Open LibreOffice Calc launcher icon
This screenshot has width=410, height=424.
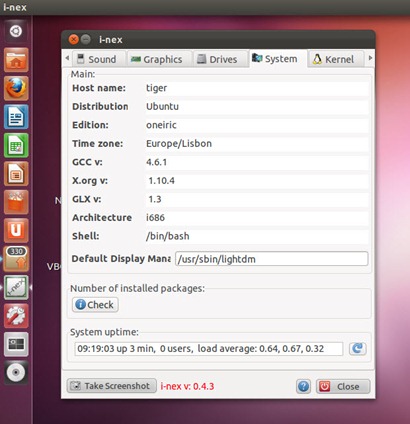(x=16, y=145)
